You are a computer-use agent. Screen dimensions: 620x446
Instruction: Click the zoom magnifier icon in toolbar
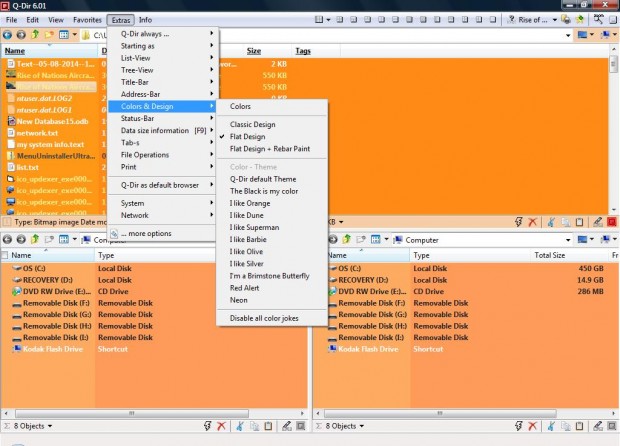598,19
